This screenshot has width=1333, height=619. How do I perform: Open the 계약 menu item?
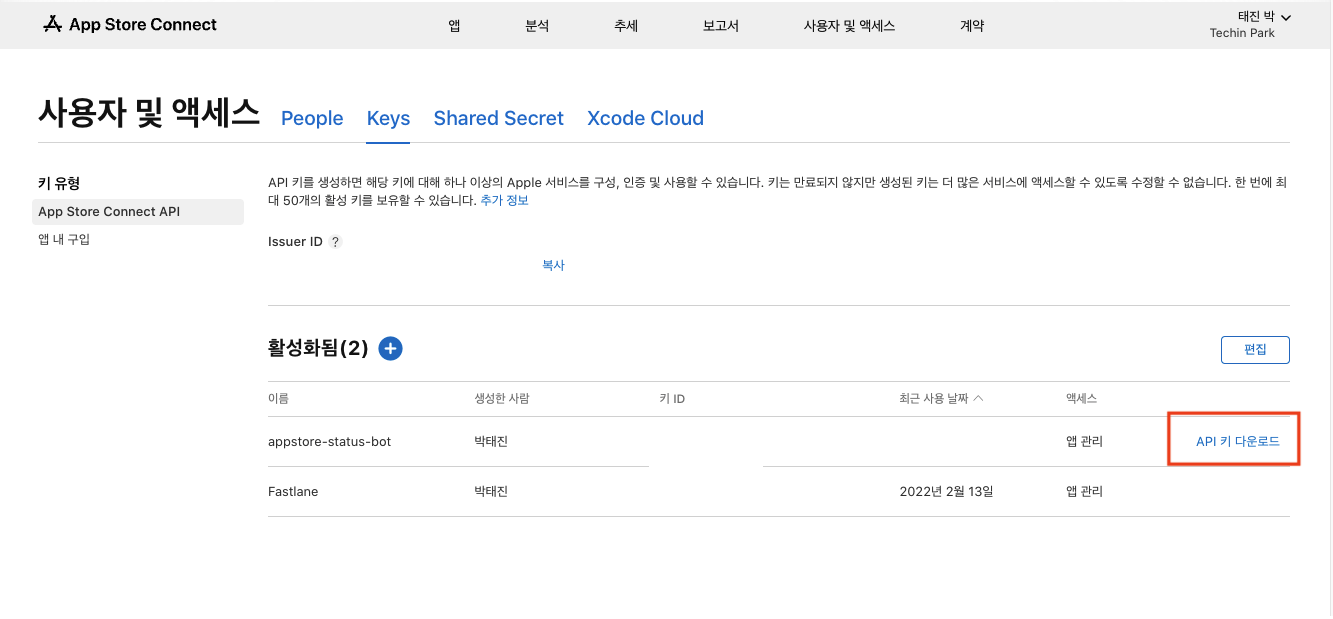[972, 26]
